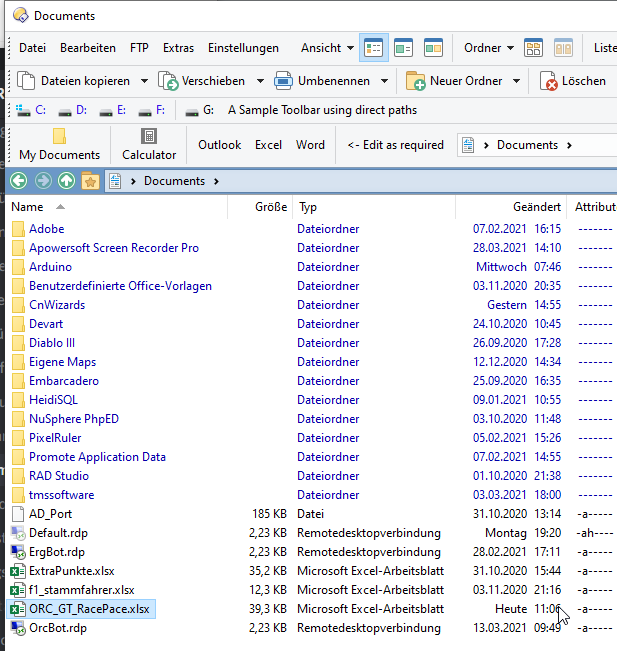Open the favorites star folder icon
The image size is (617, 651).
pos(90,181)
